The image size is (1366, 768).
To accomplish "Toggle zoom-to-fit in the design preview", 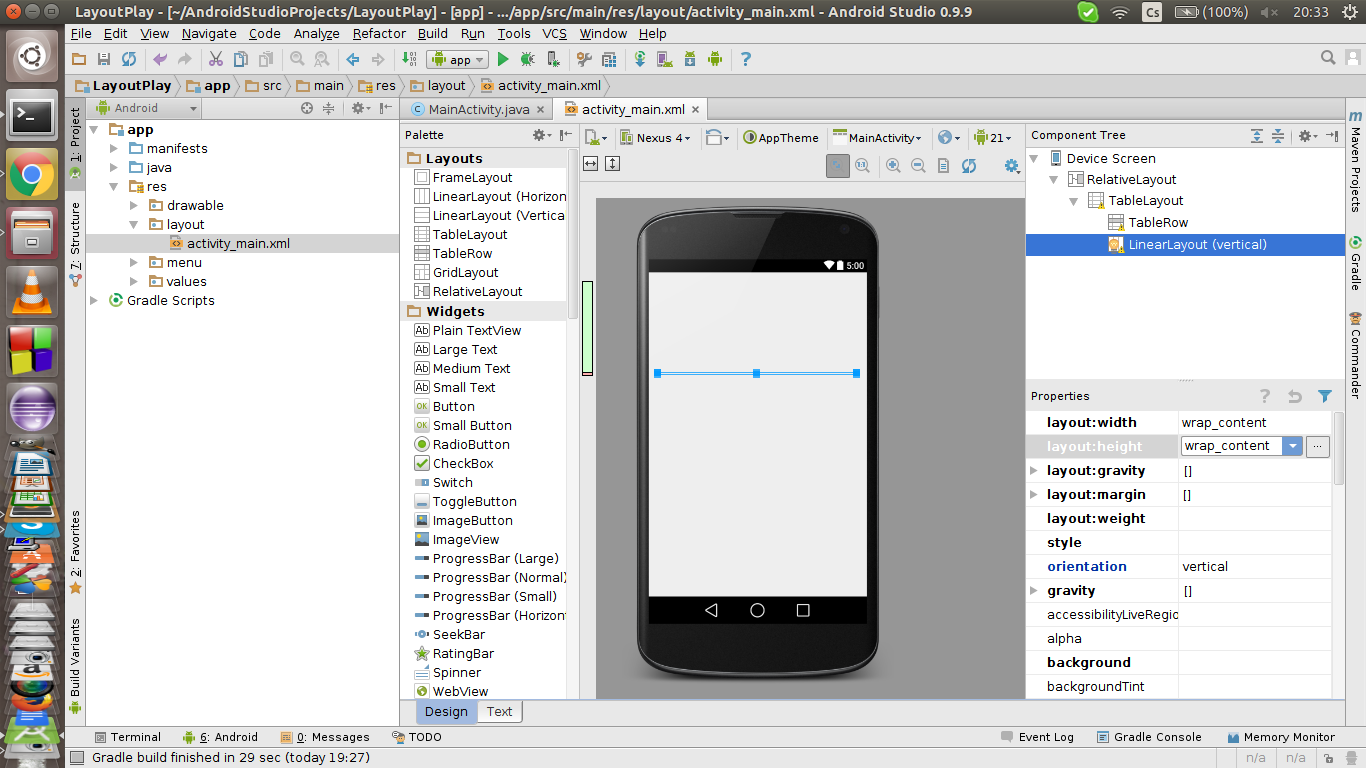I will tap(837, 165).
